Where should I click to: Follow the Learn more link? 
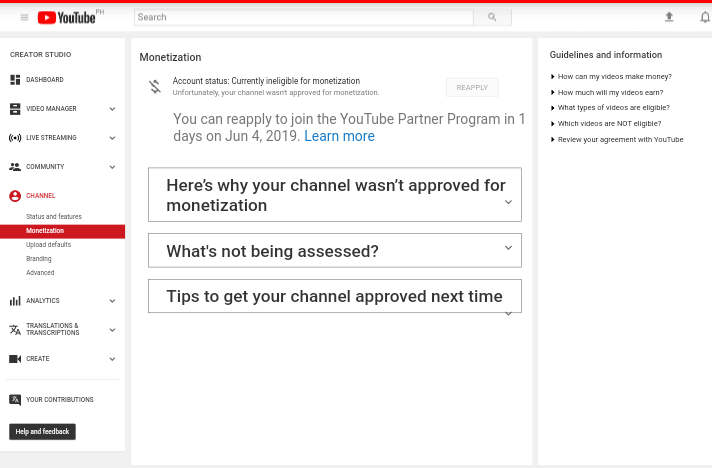click(x=339, y=136)
